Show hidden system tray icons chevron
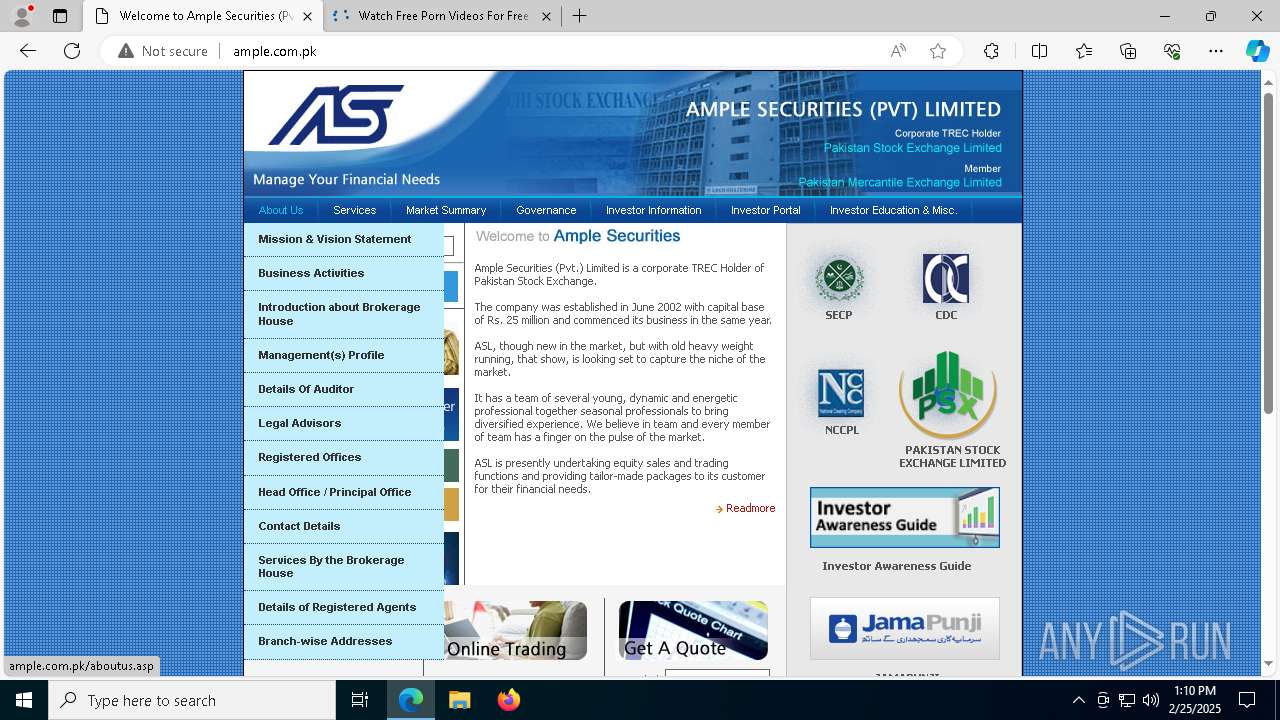The height and width of the screenshot is (720, 1280). coord(1078,700)
